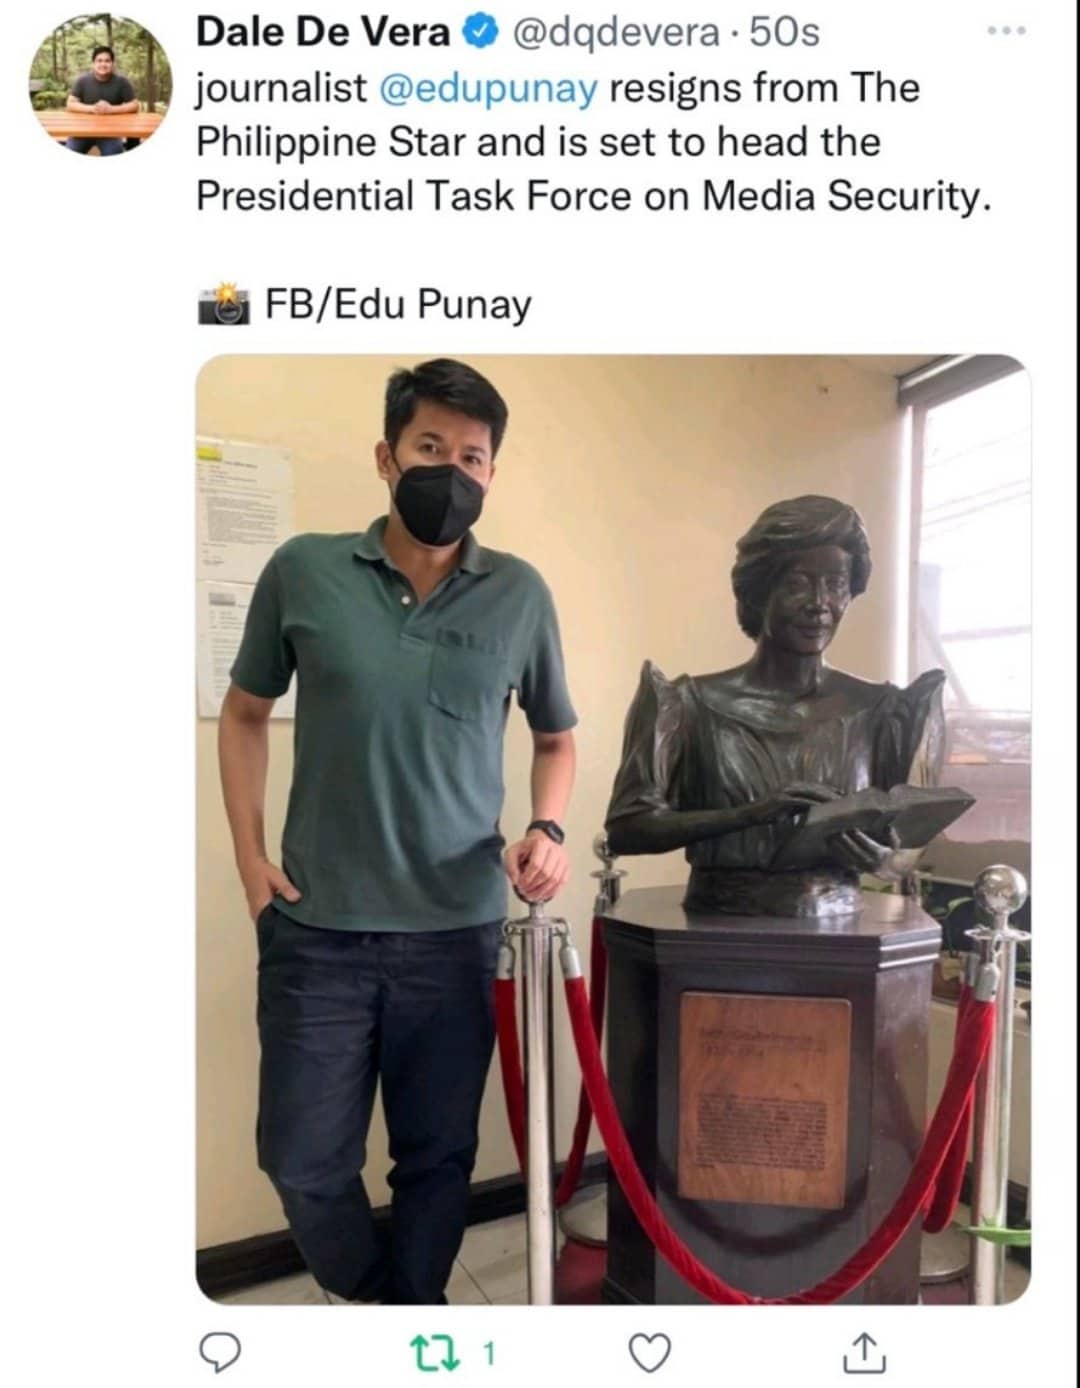Click the retweet count number 1
The height and width of the screenshot is (1388, 1080).
click(x=489, y=1355)
